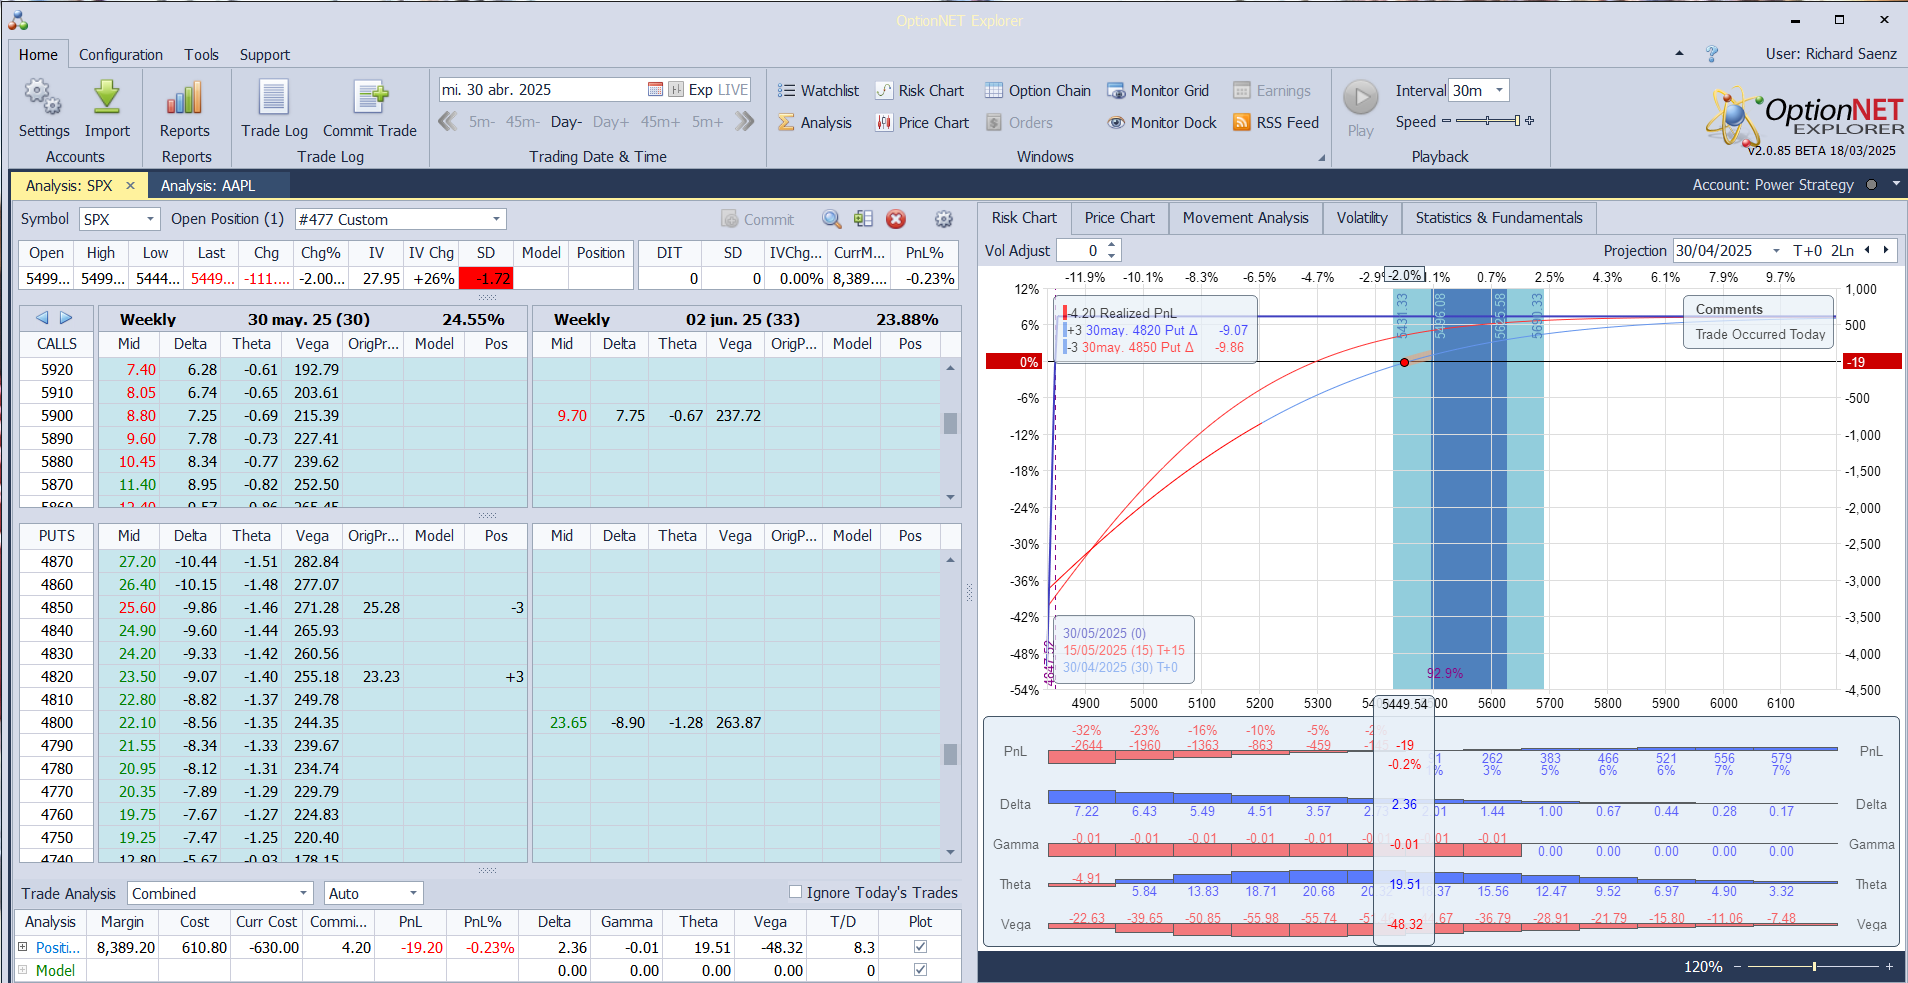Viewport: 1908px width, 983px height.
Task: Open the Analysis window from the ribbon
Action: tap(815, 123)
